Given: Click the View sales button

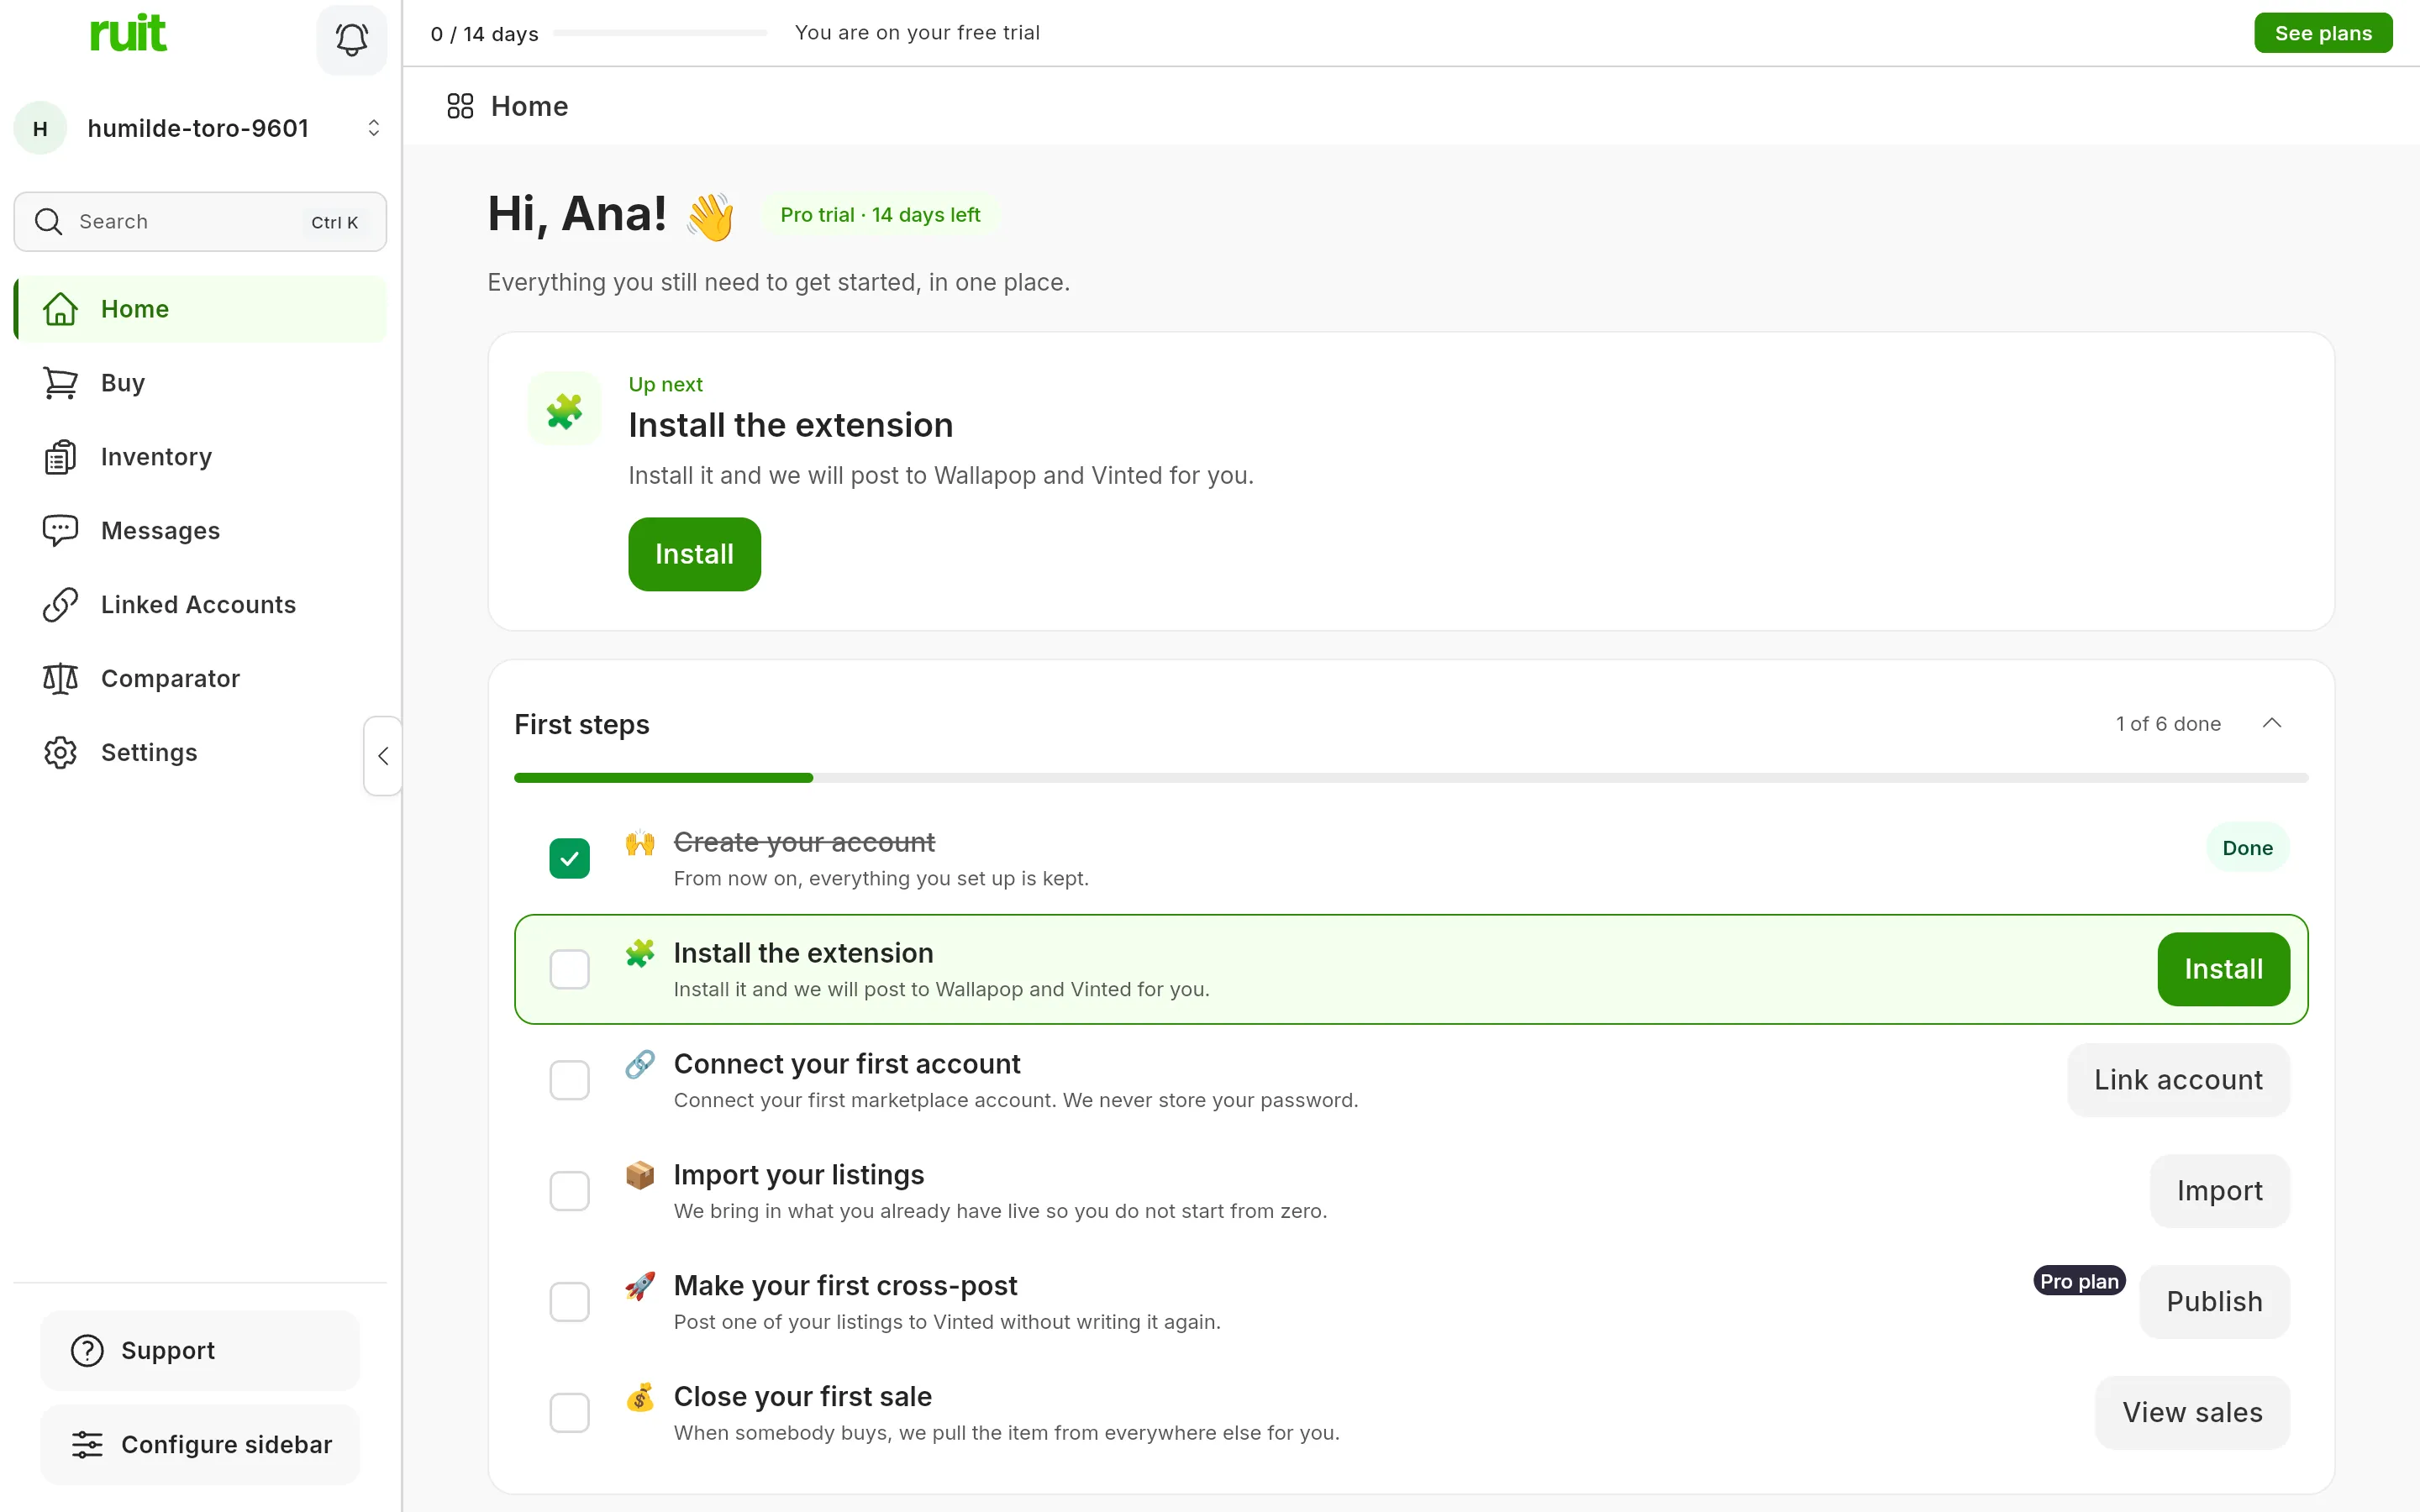Looking at the screenshot, I should click(x=2192, y=1413).
